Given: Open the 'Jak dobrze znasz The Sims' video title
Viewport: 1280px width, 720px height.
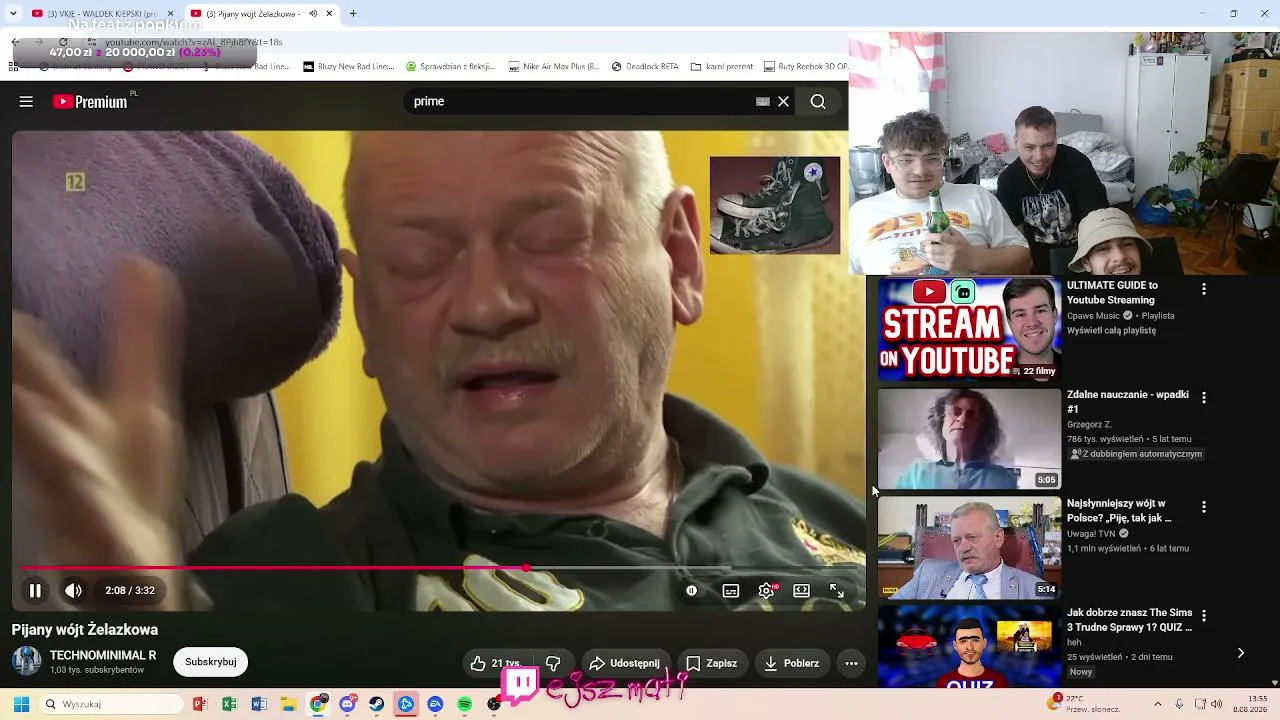Looking at the screenshot, I should pyautogui.click(x=1129, y=620).
